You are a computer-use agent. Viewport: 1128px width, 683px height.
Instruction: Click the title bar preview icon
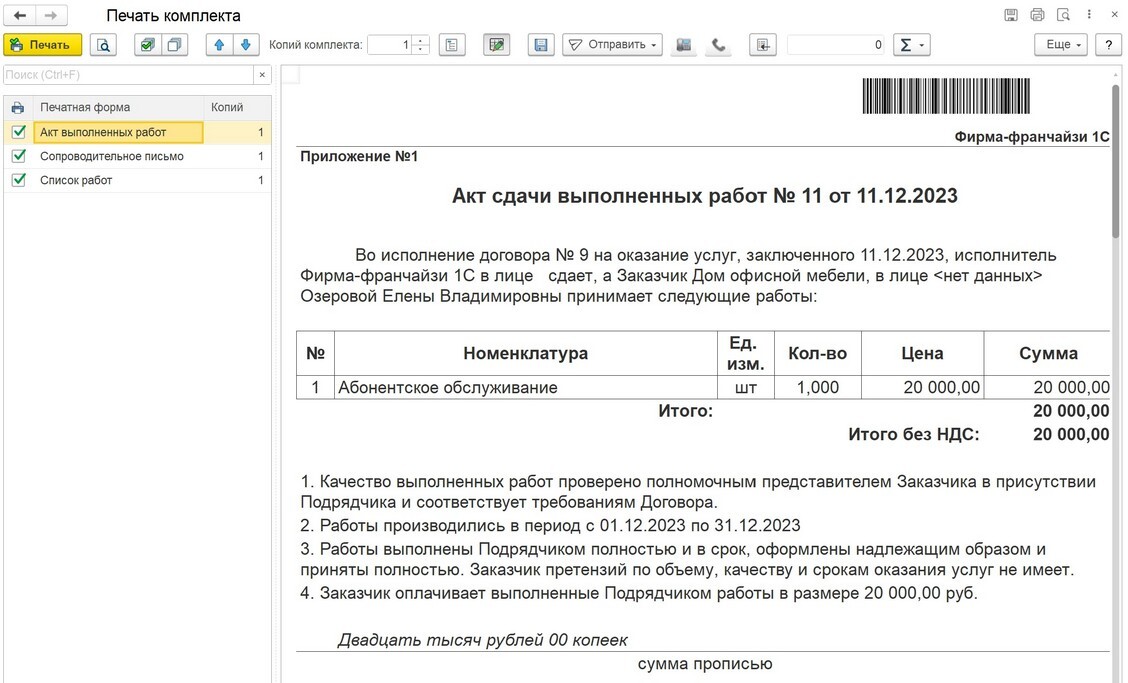click(x=1063, y=14)
